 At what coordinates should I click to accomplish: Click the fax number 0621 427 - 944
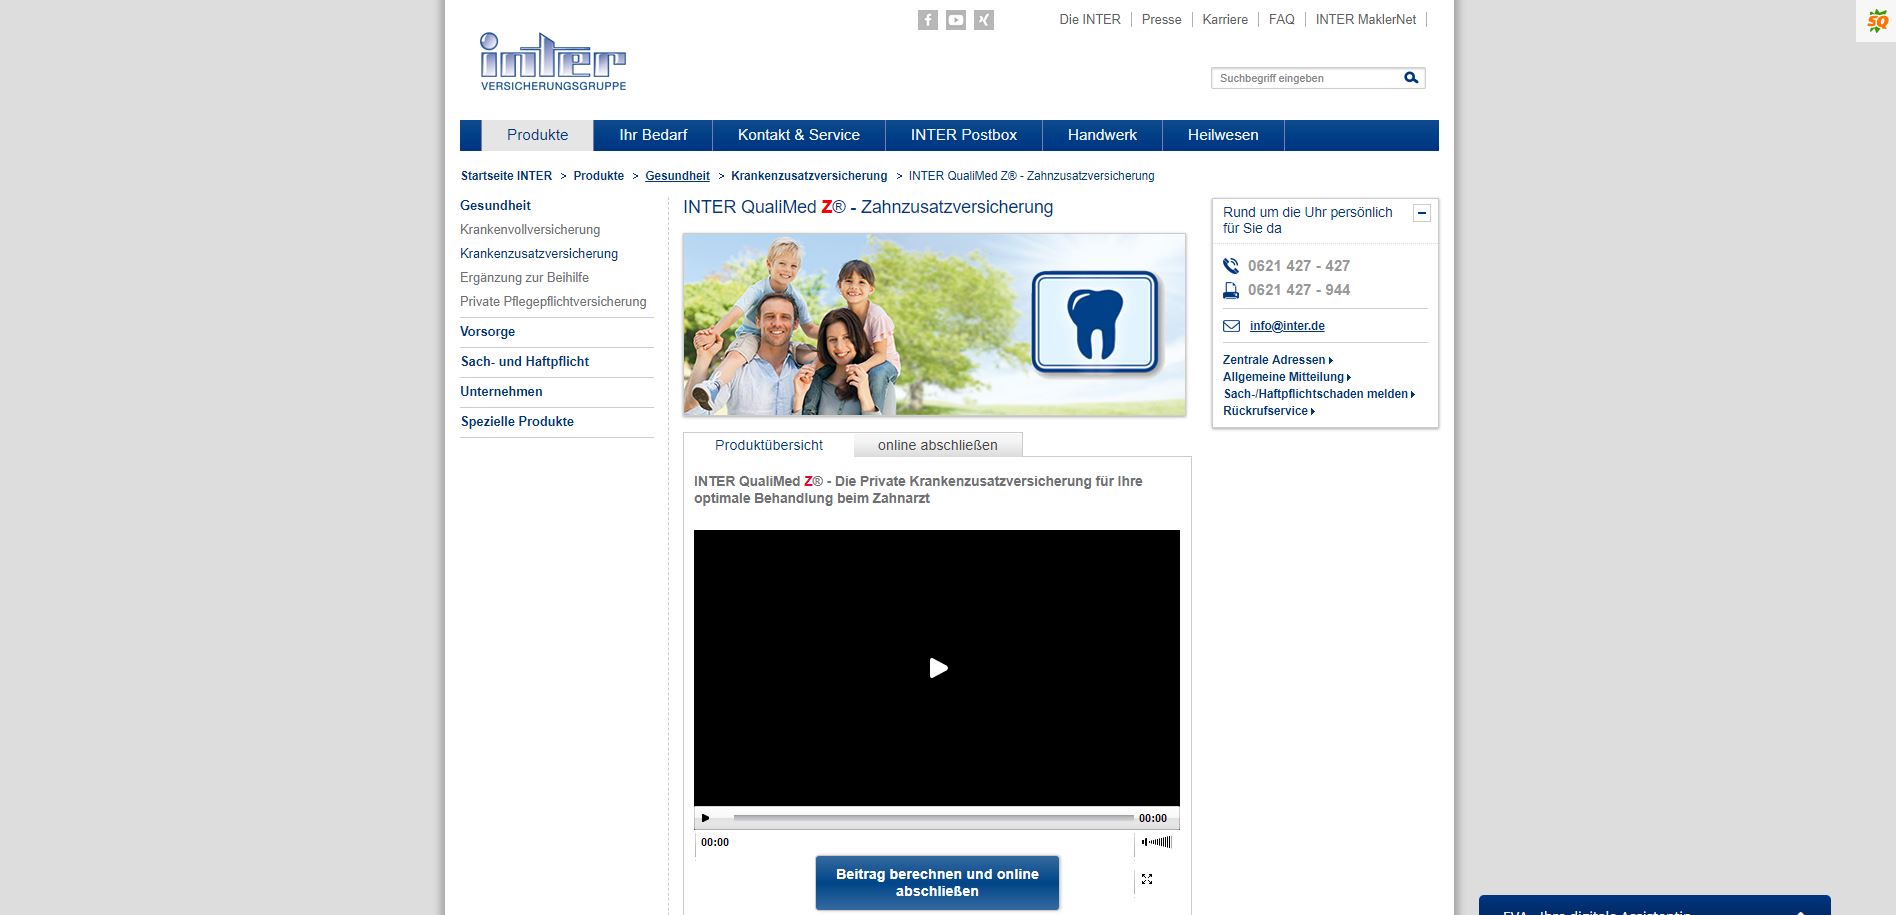click(x=1299, y=290)
